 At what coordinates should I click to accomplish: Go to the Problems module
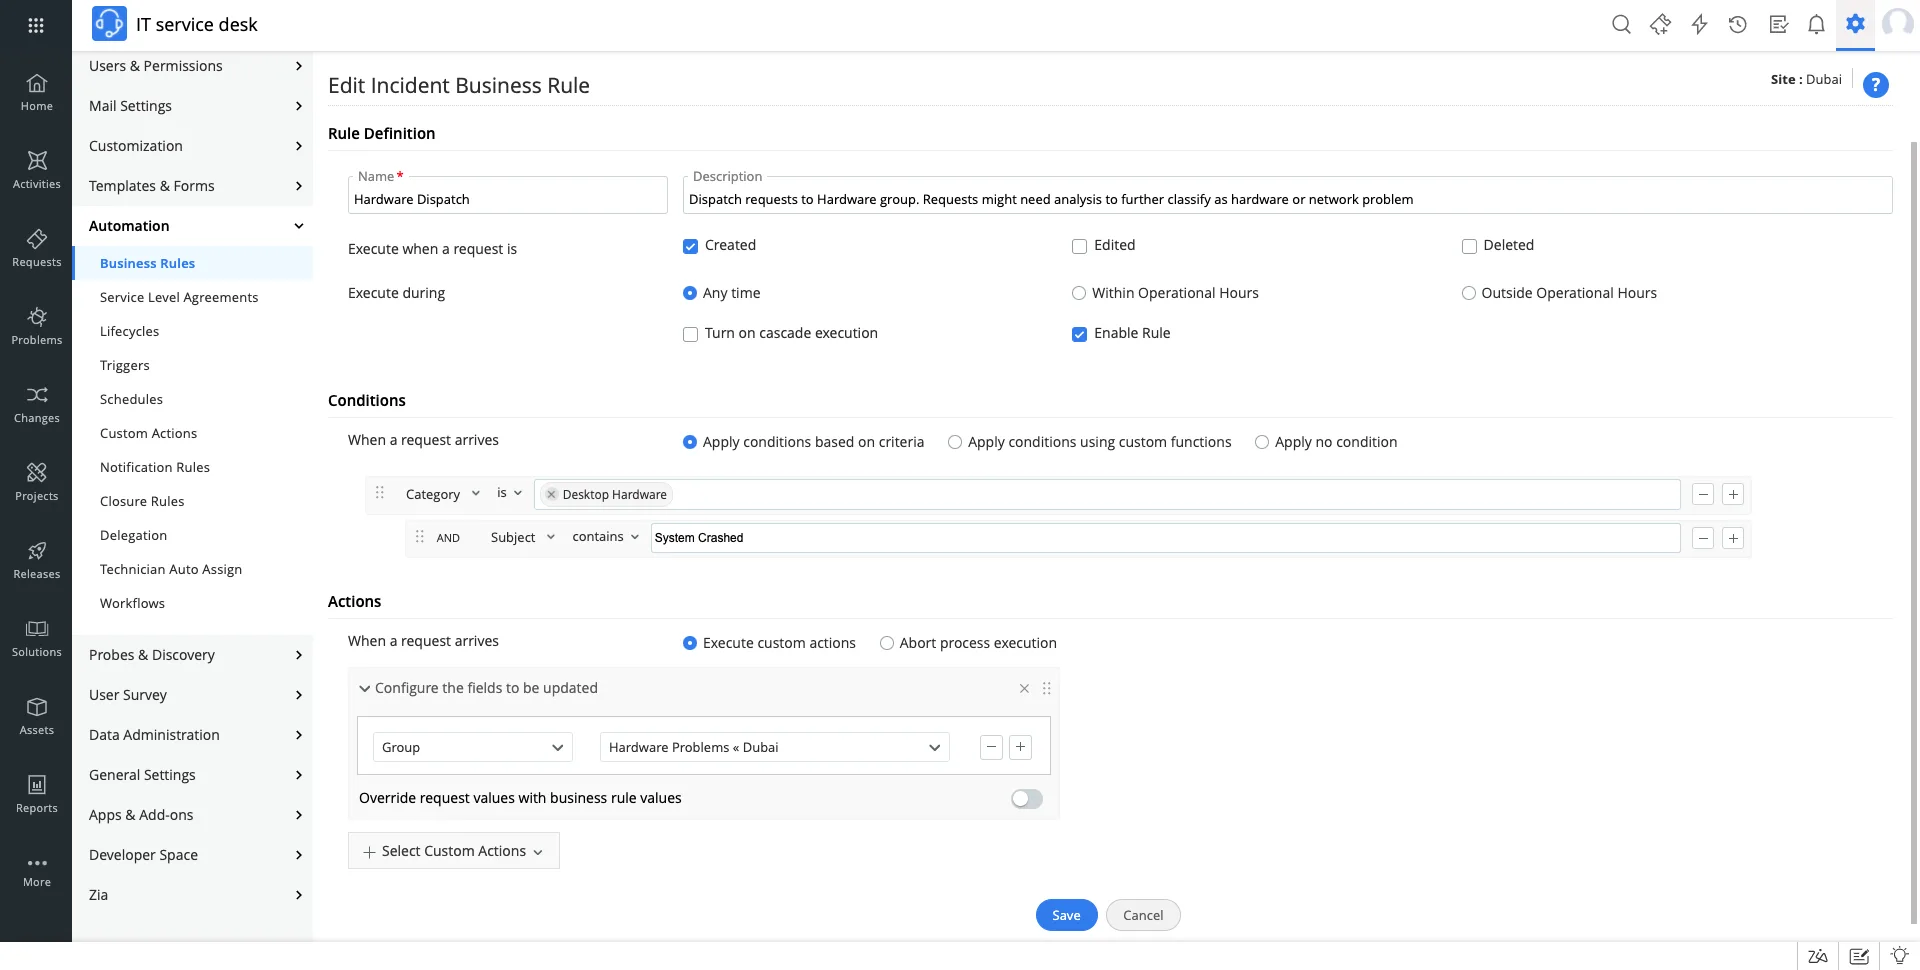[x=36, y=326]
